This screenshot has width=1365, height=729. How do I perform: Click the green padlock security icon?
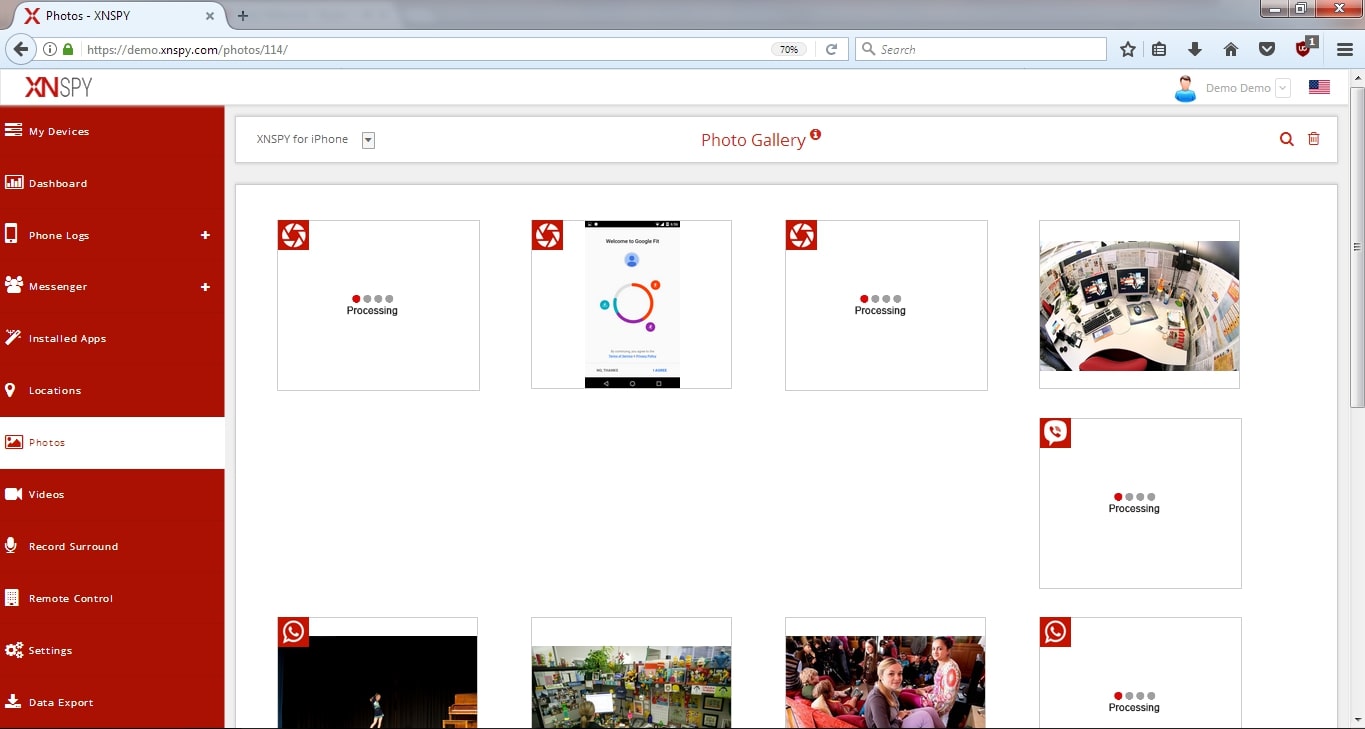[68, 49]
